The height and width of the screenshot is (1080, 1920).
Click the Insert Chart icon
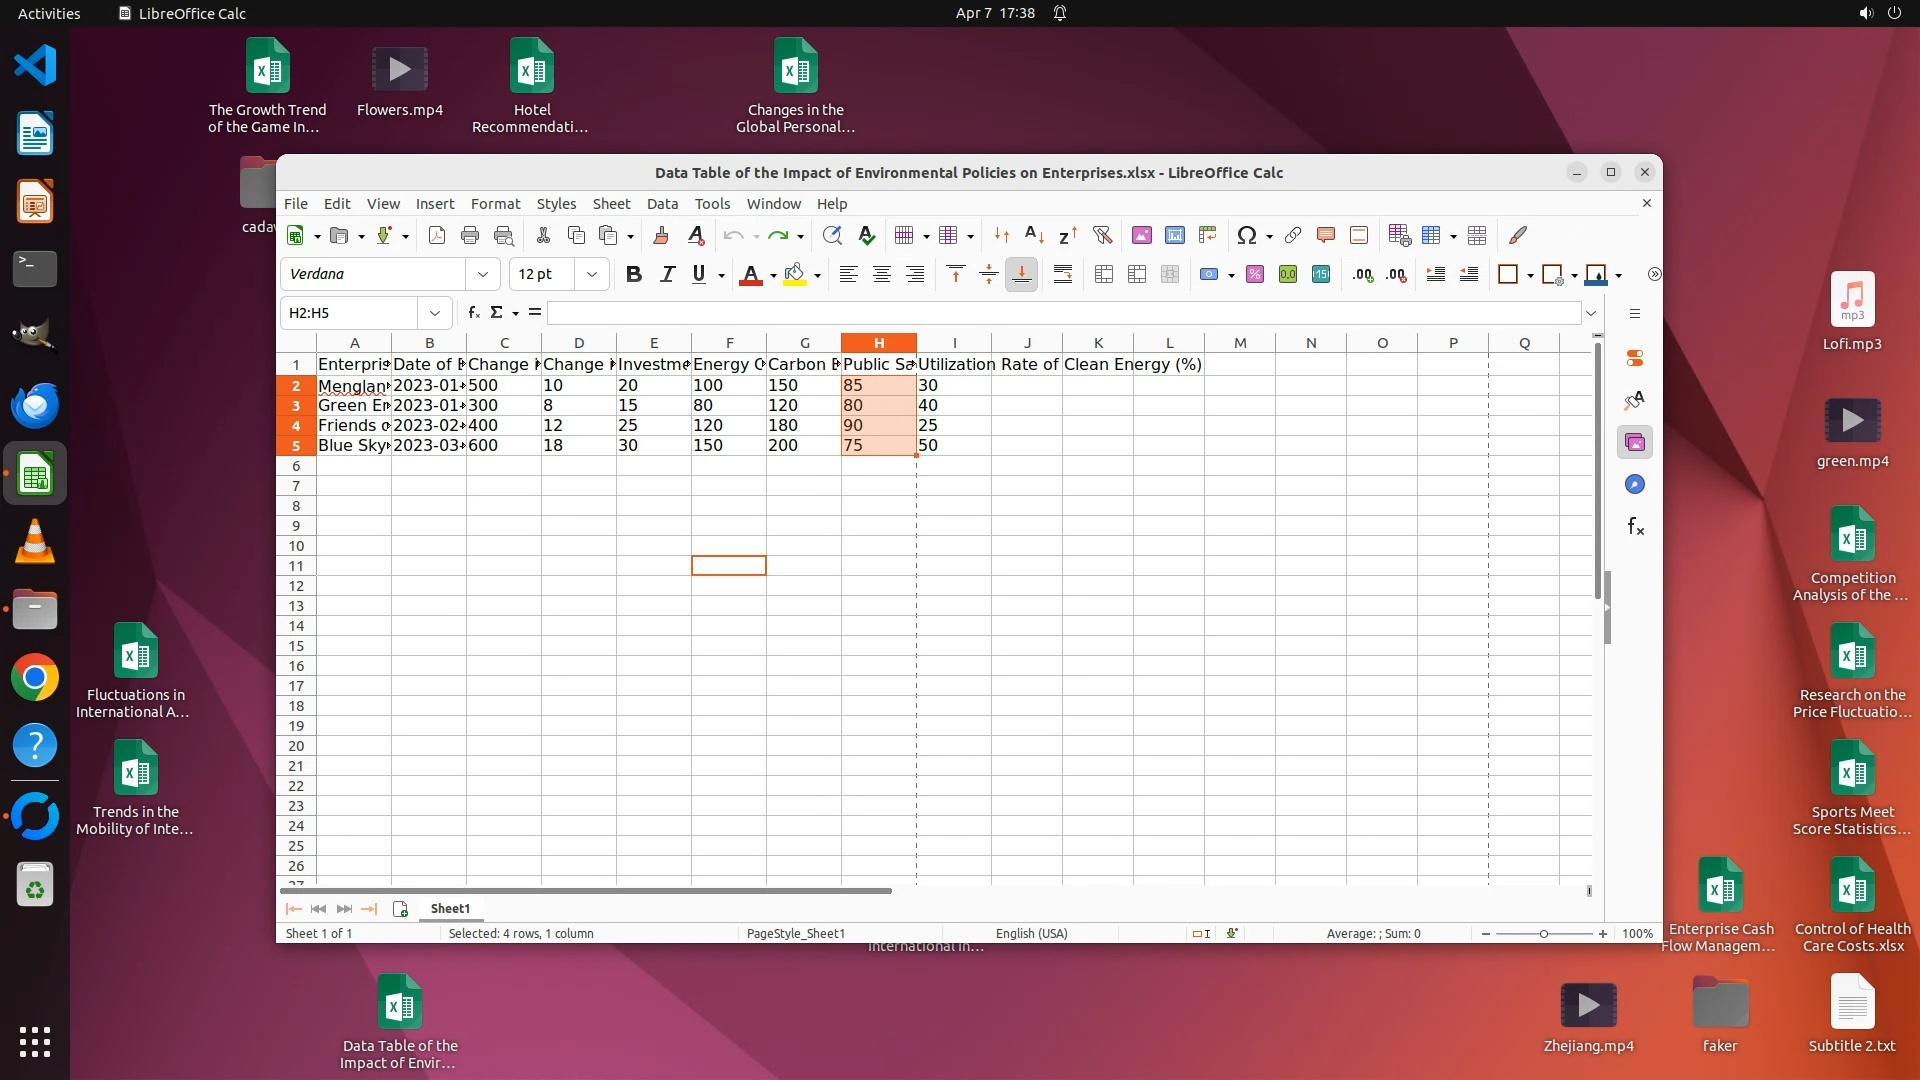[x=1175, y=236]
